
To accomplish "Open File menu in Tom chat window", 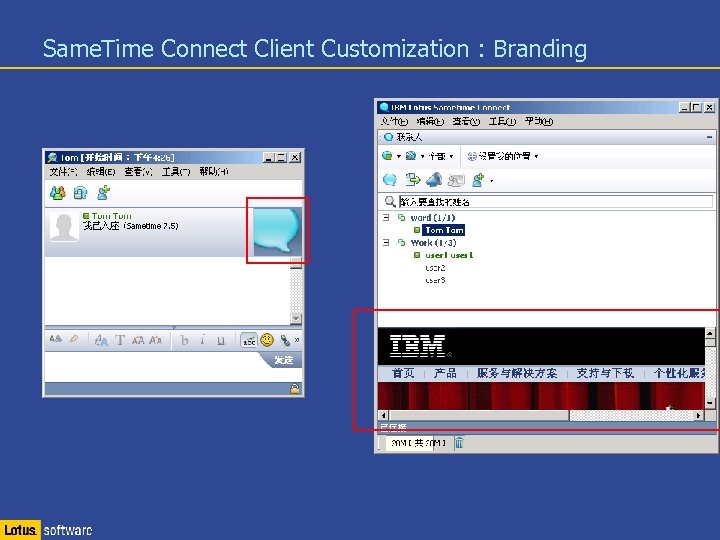I will coord(63,172).
